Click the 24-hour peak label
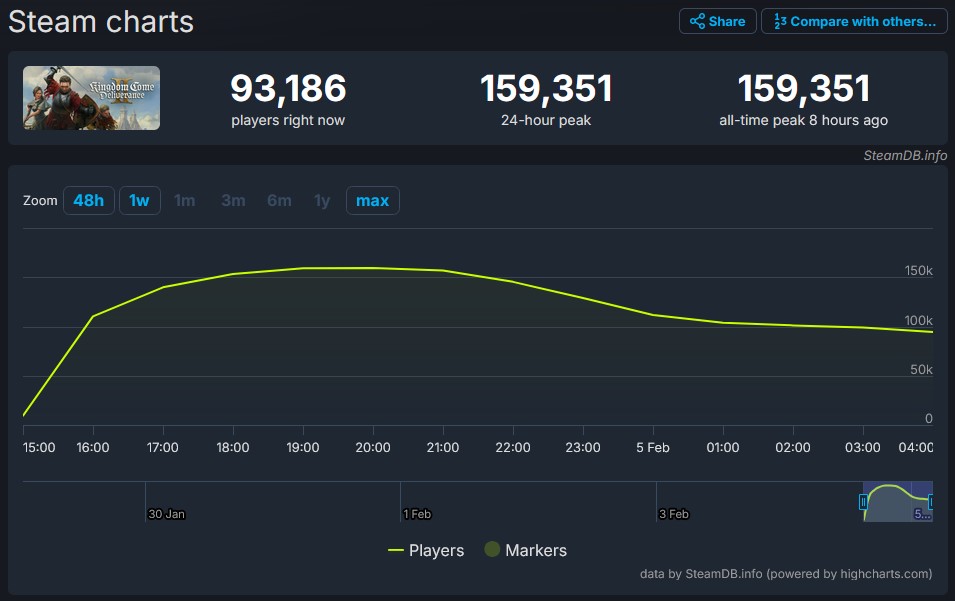The image size is (955, 601). 546,121
